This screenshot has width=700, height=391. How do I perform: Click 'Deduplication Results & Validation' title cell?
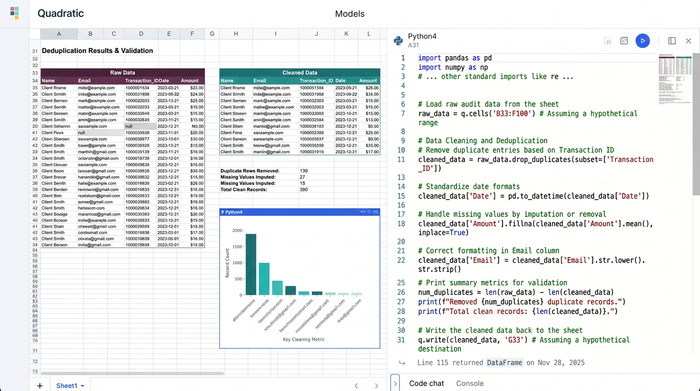tap(97, 50)
